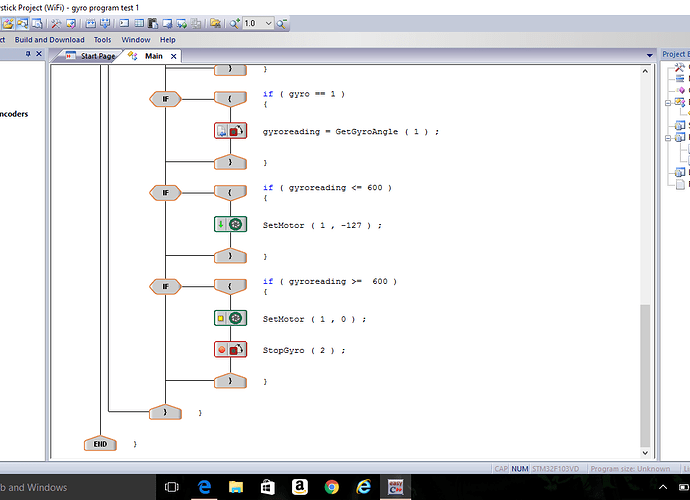Select the SetMotor -127 flowchart block icon
Image resolution: width=690 pixels, height=500 pixels.
231,224
